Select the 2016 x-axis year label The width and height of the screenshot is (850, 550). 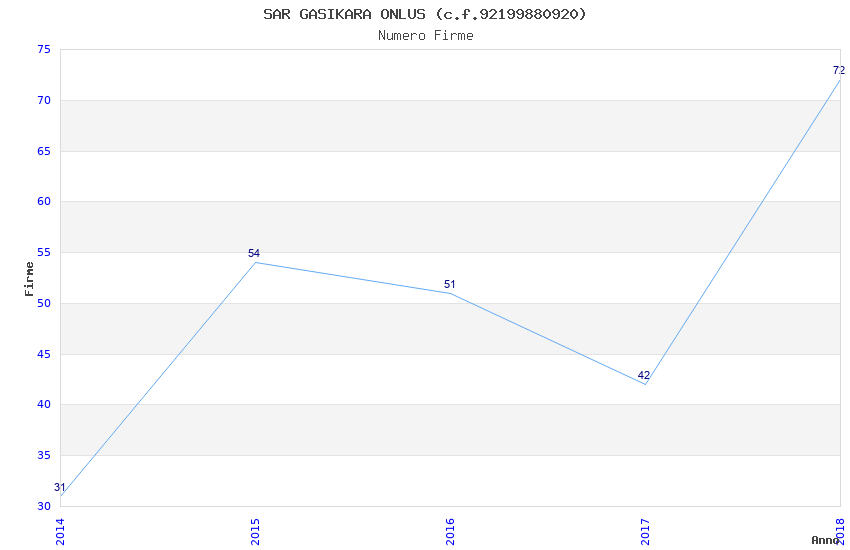[450, 532]
